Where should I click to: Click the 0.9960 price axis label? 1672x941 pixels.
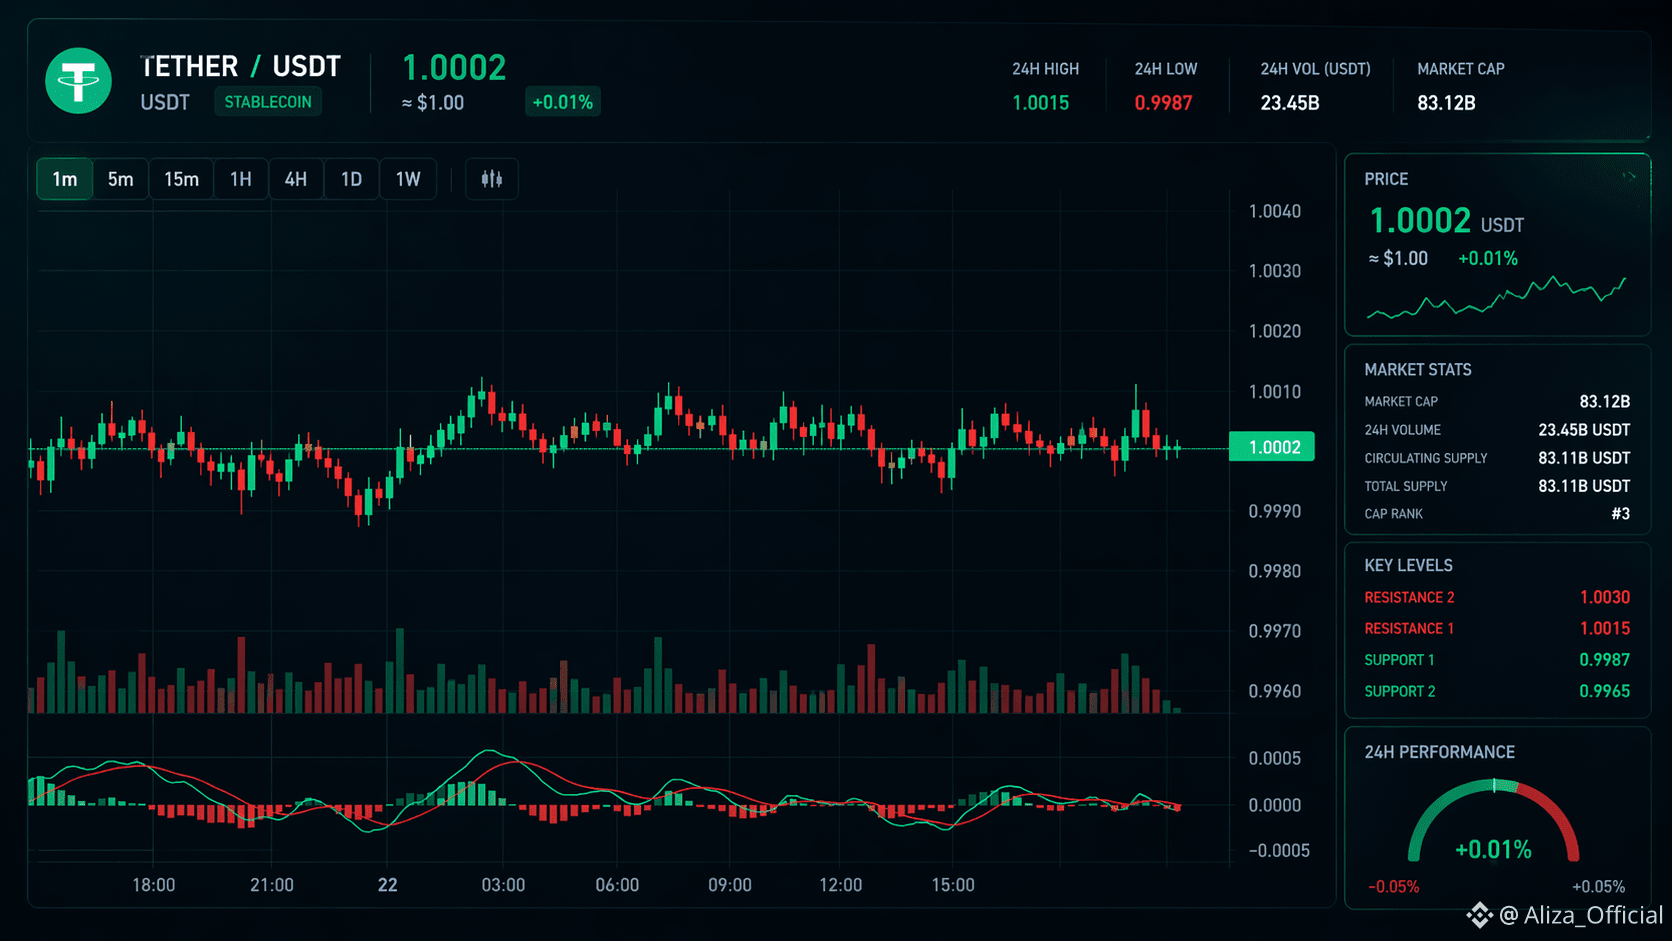pos(1275,691)
